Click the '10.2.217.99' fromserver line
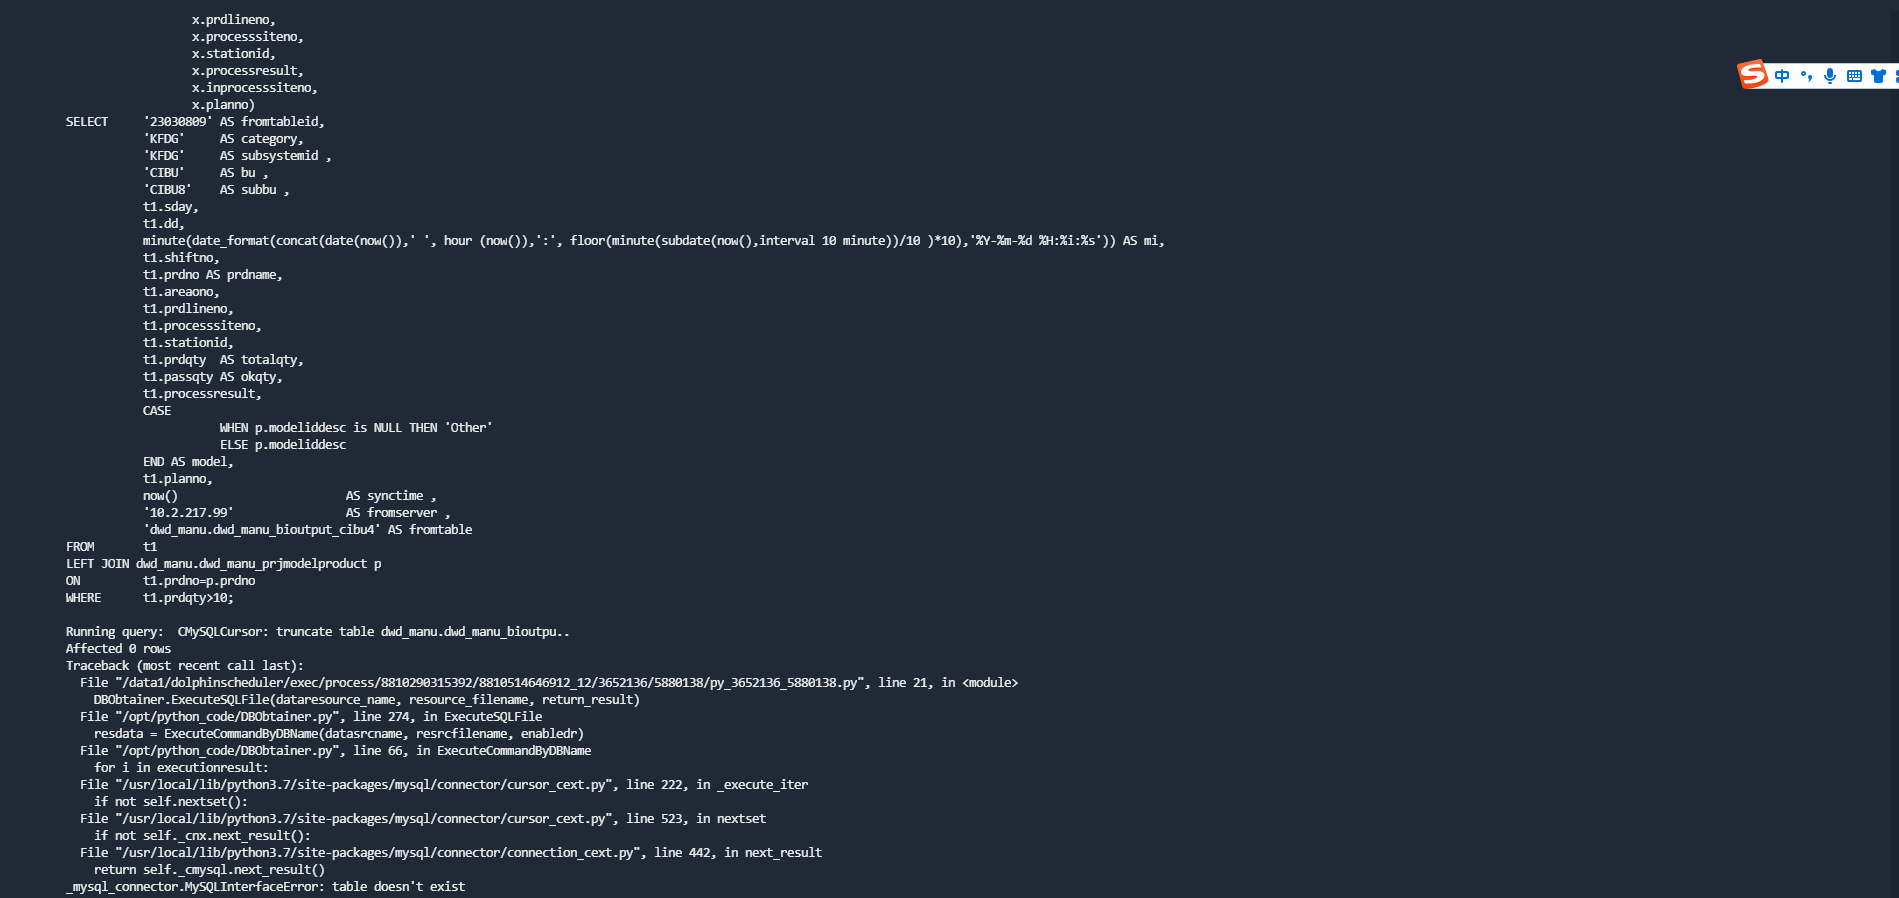 coord(188,513)
